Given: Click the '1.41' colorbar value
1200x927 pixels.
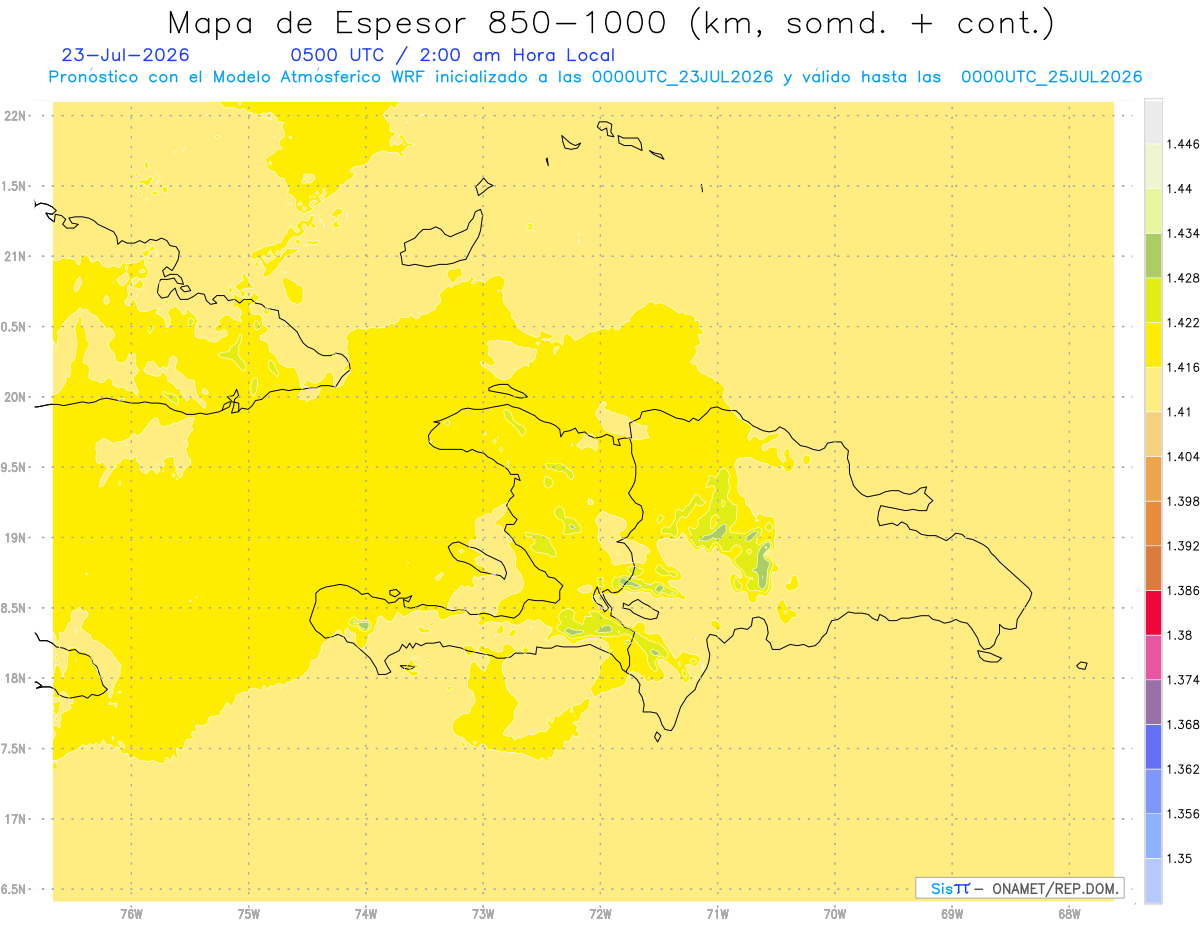Looking at the screenshot, I should tap(1178, 412).
